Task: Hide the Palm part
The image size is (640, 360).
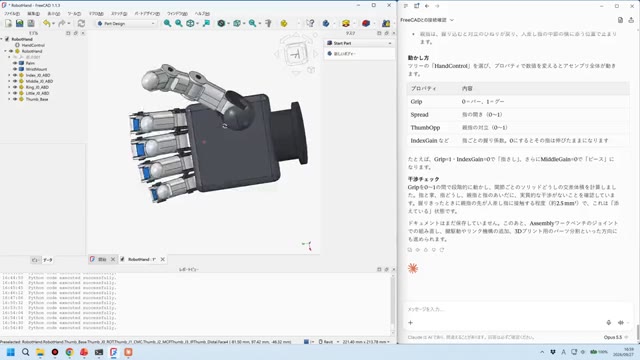Action: 15,63
